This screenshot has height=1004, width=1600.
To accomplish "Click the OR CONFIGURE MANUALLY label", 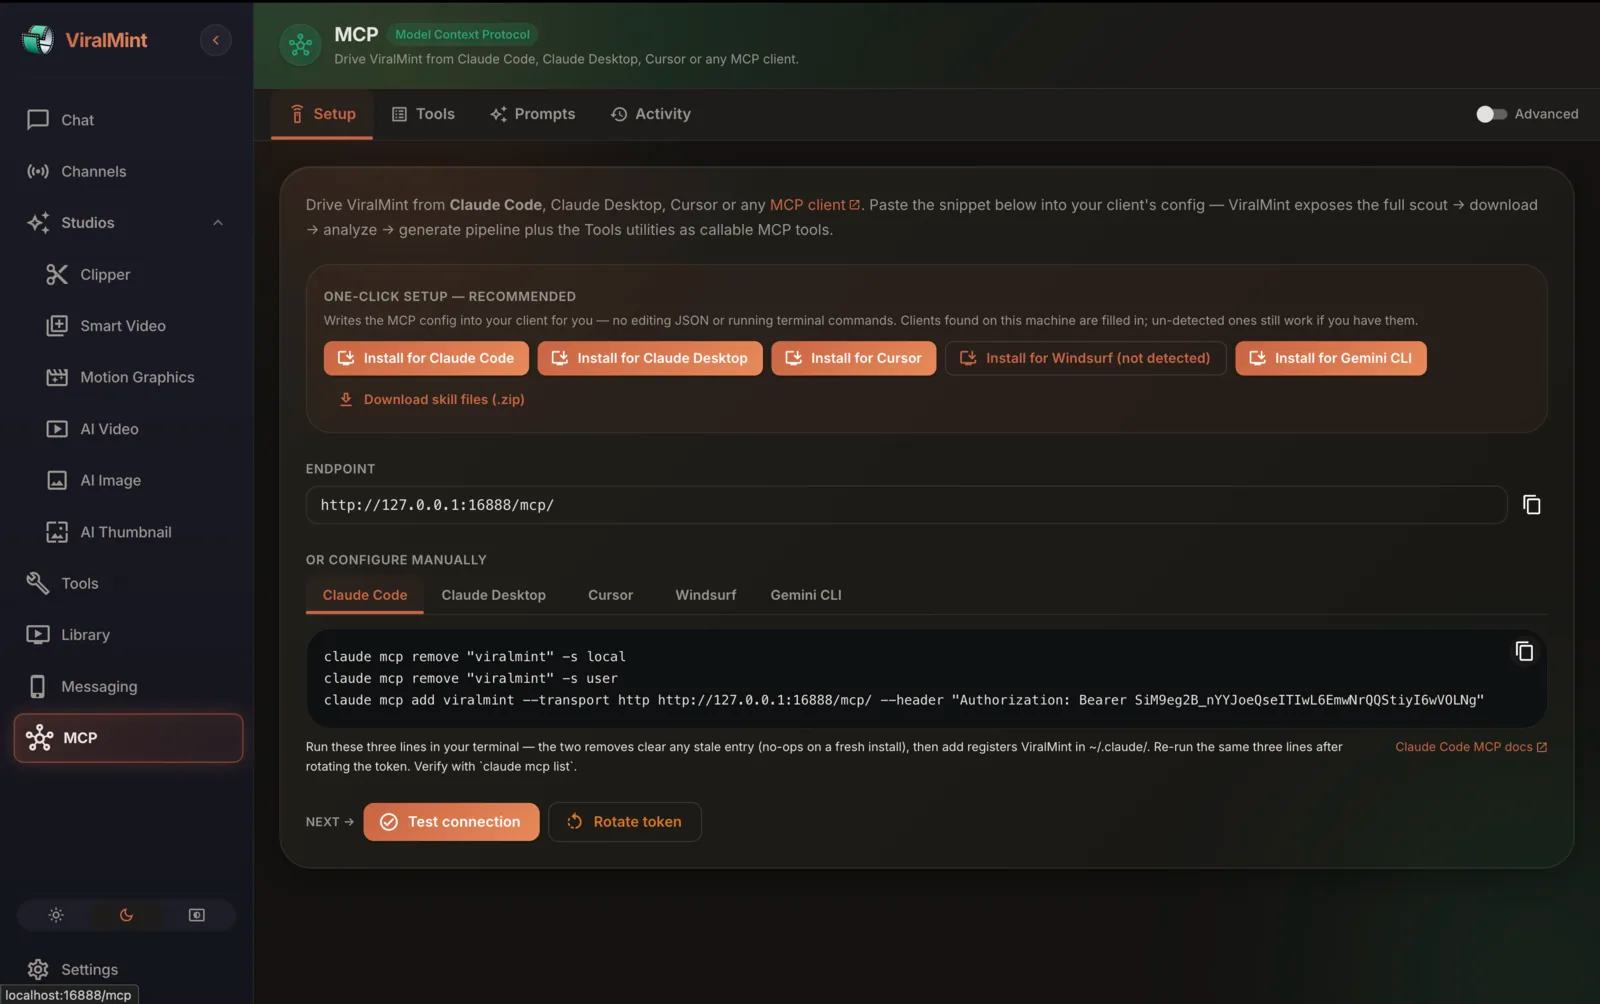I will point(396,560).
